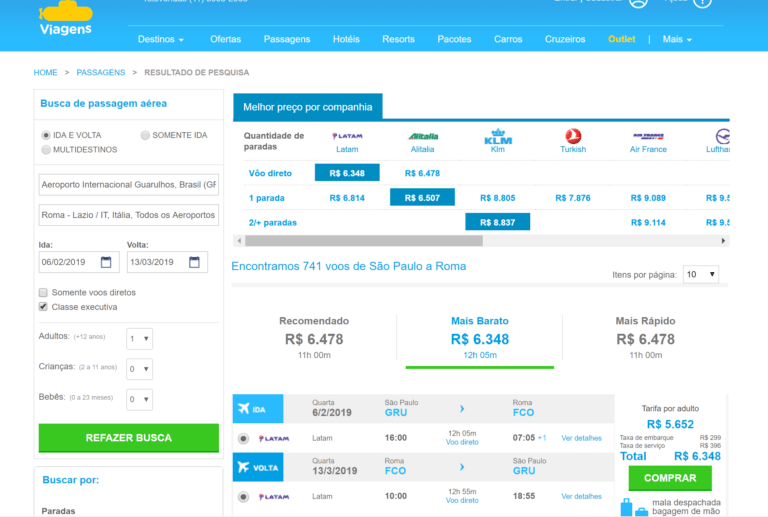
Task: Open the Destinos menu dropdown
Action: 161,39
